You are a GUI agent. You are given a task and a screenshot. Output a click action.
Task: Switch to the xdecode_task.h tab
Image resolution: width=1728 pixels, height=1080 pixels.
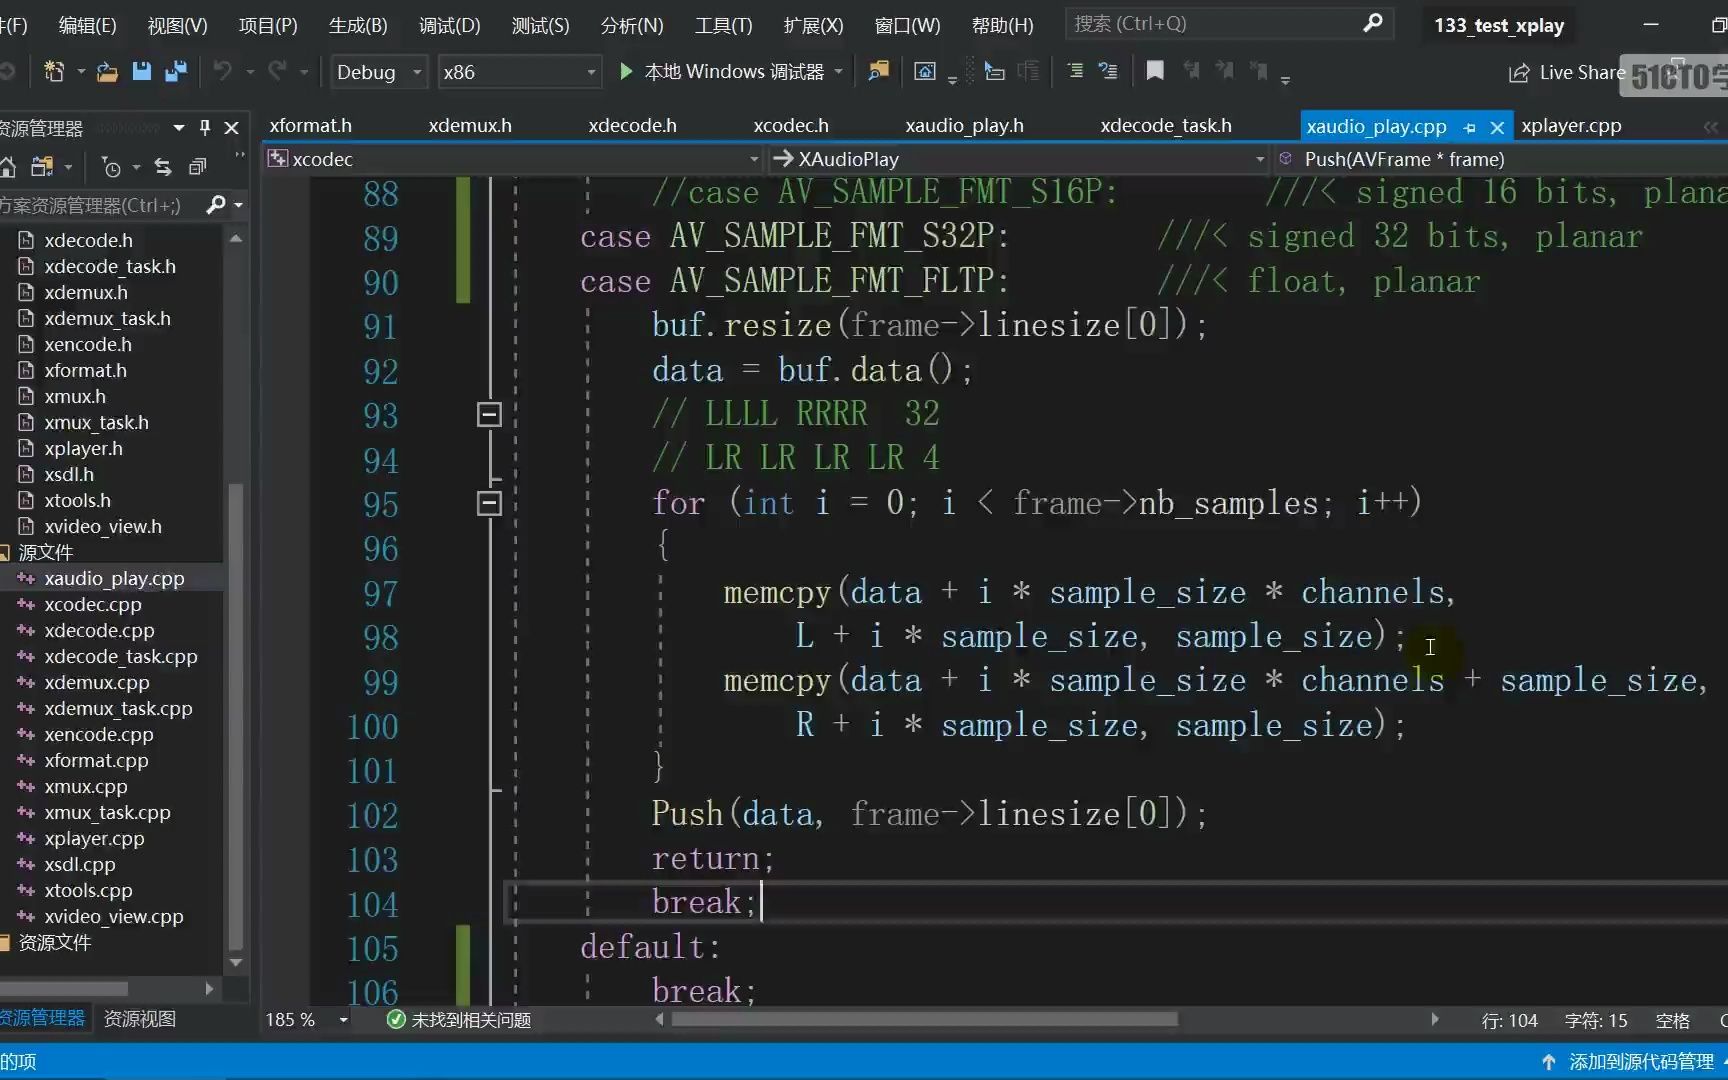[x=1166, y=126]
